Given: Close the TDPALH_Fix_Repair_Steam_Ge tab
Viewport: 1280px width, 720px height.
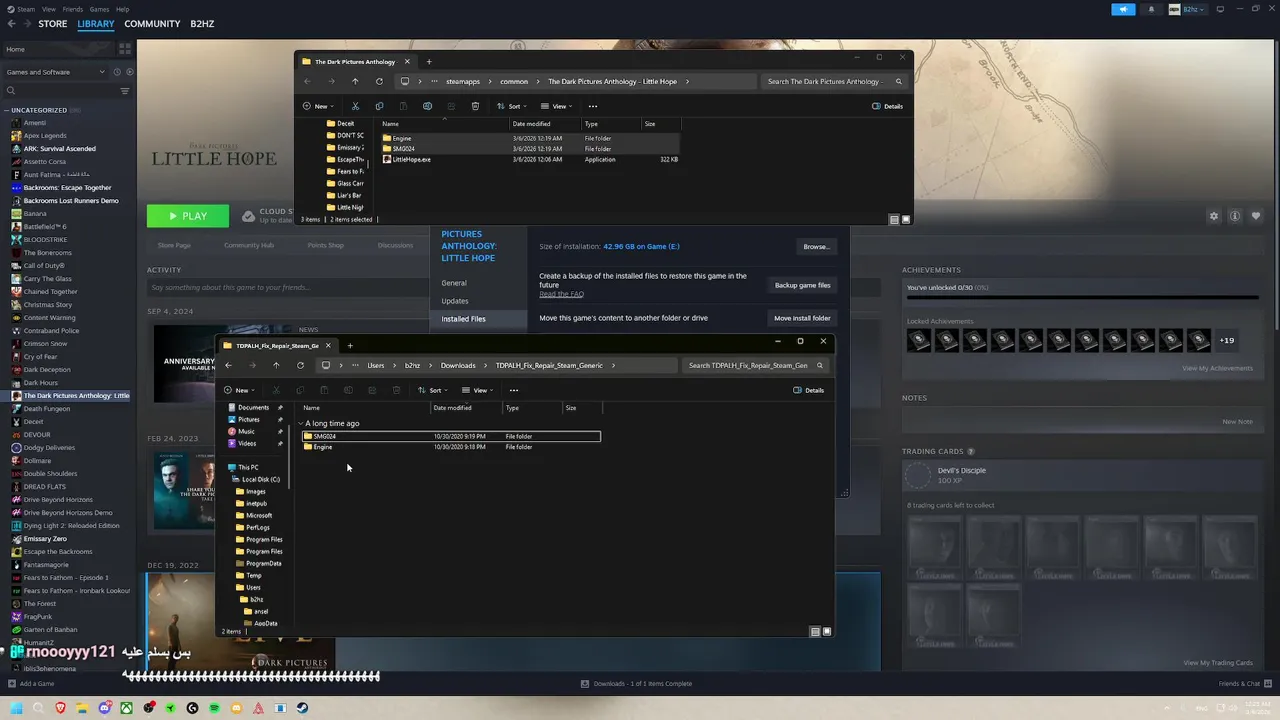Looking at the screenshot, I should pos(328,346).
